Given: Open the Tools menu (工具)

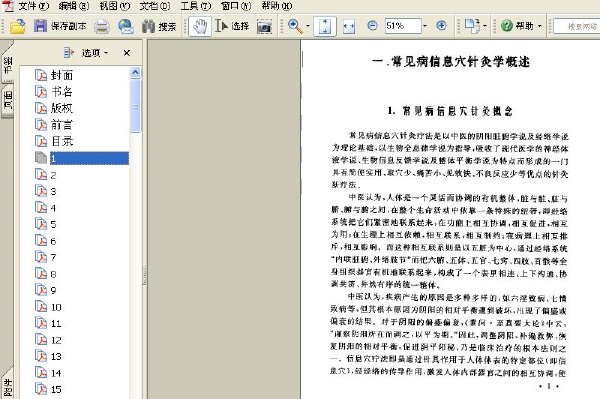Looking at the screenshot, I should (196, 6).
